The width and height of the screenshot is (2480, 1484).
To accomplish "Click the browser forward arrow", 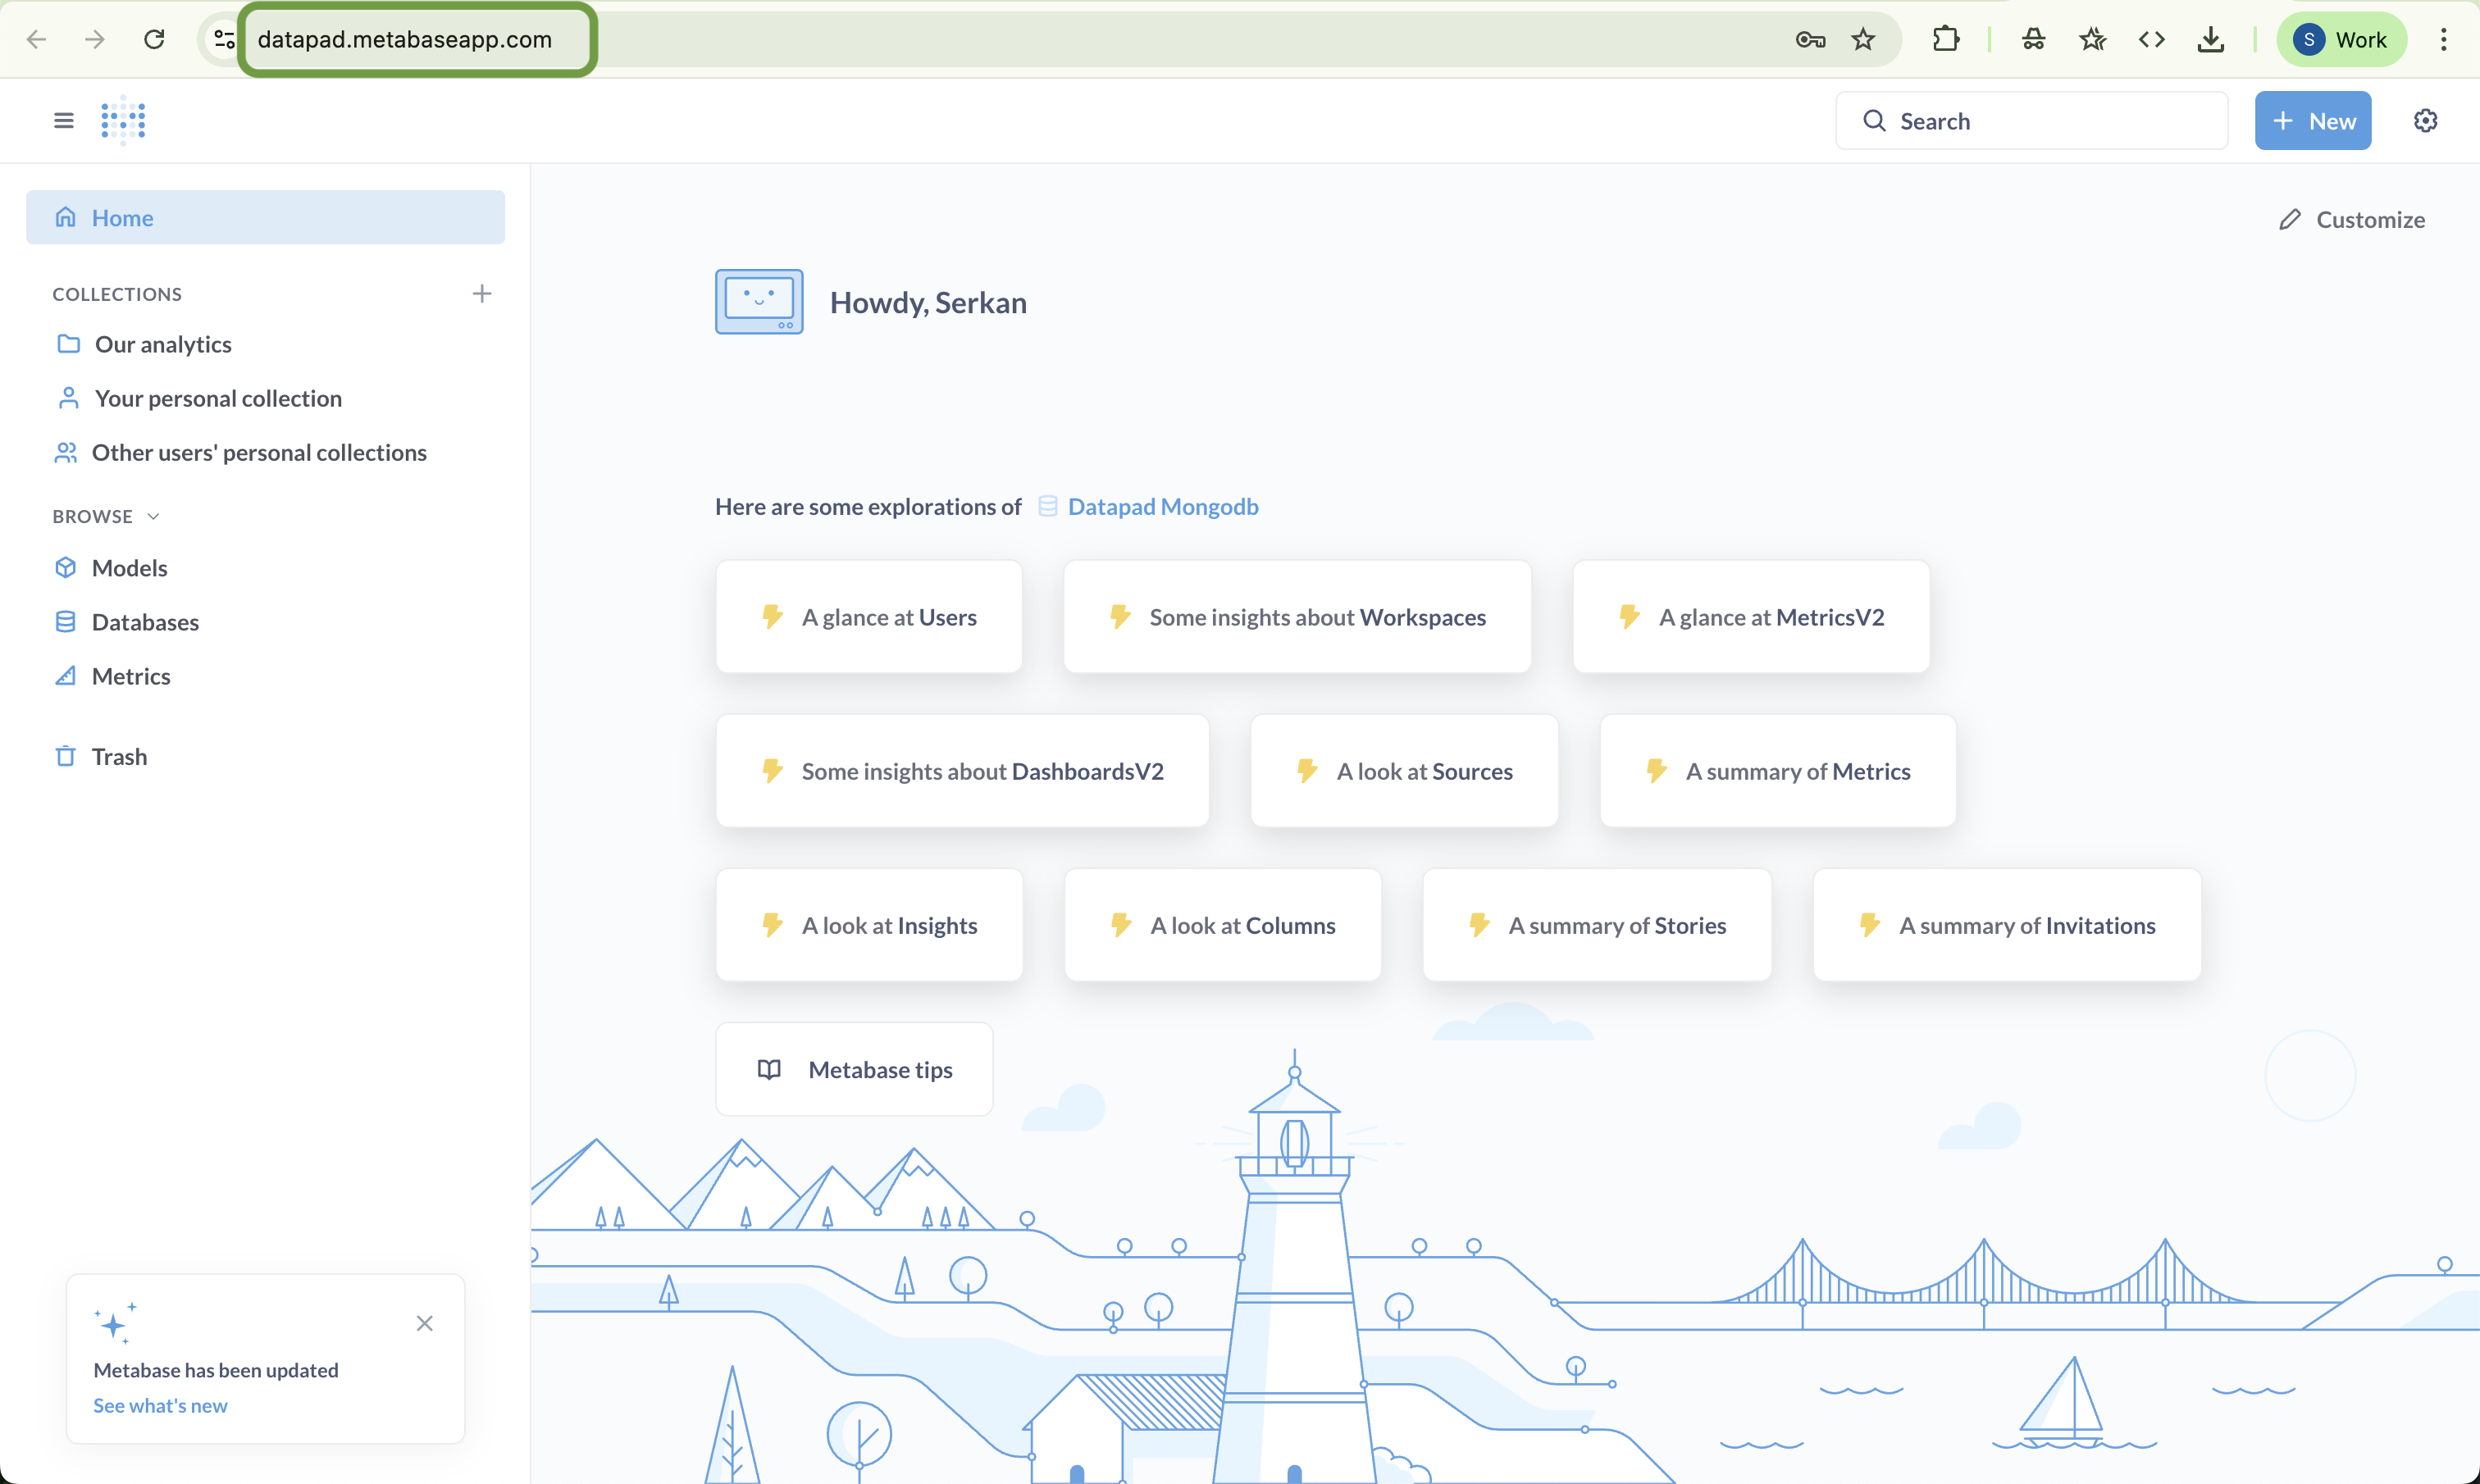I will pyautogui.click(x=95, y=40).
